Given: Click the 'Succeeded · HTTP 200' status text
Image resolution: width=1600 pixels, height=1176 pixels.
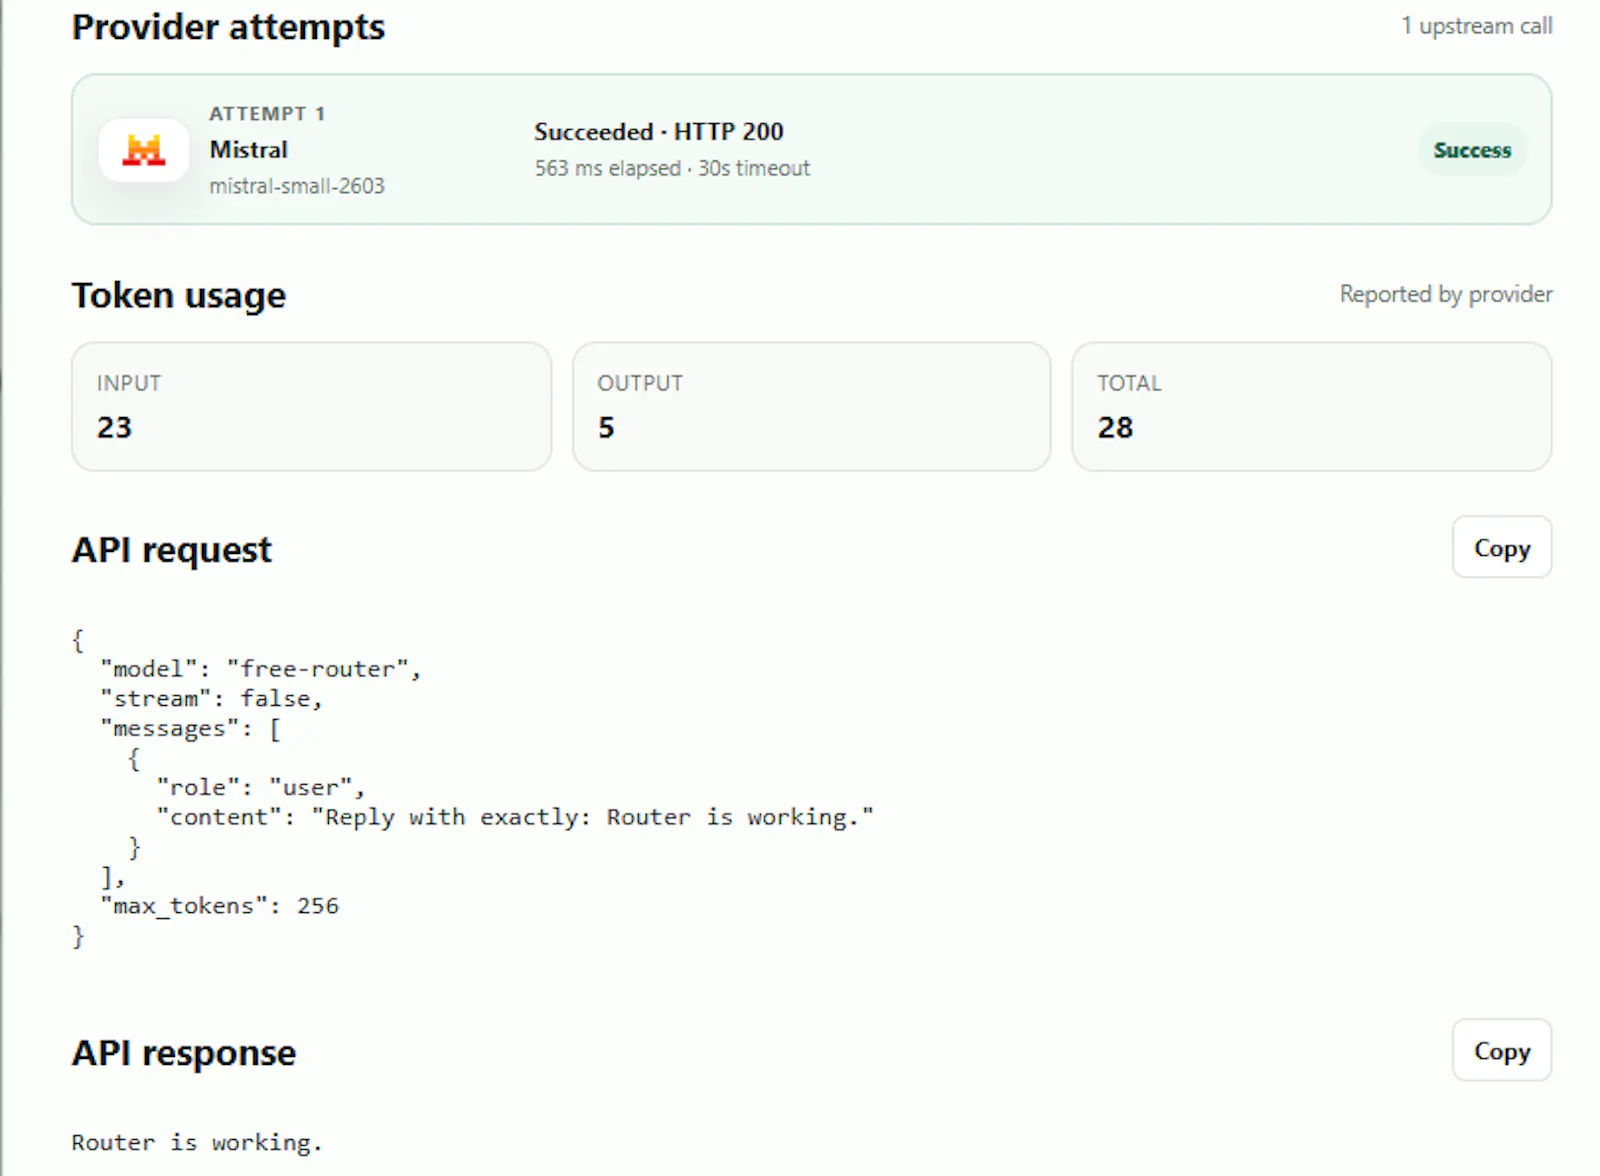Looking at the screenshot, I should [659, 131].
